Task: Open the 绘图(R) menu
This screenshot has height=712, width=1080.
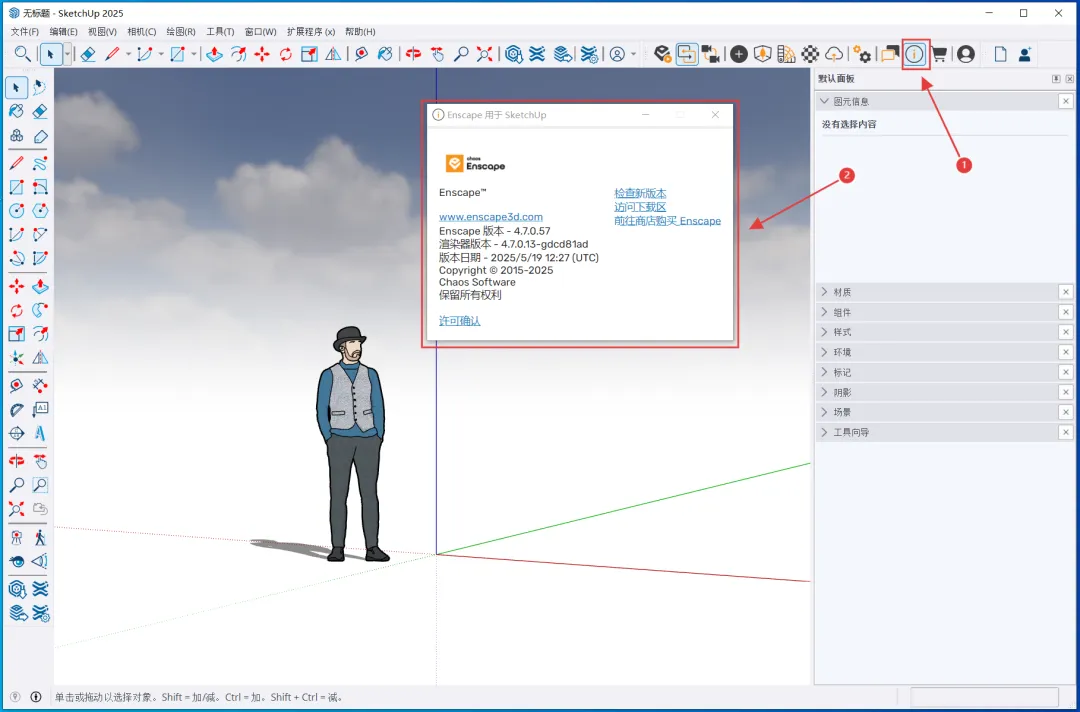Action: click(181, 32)
